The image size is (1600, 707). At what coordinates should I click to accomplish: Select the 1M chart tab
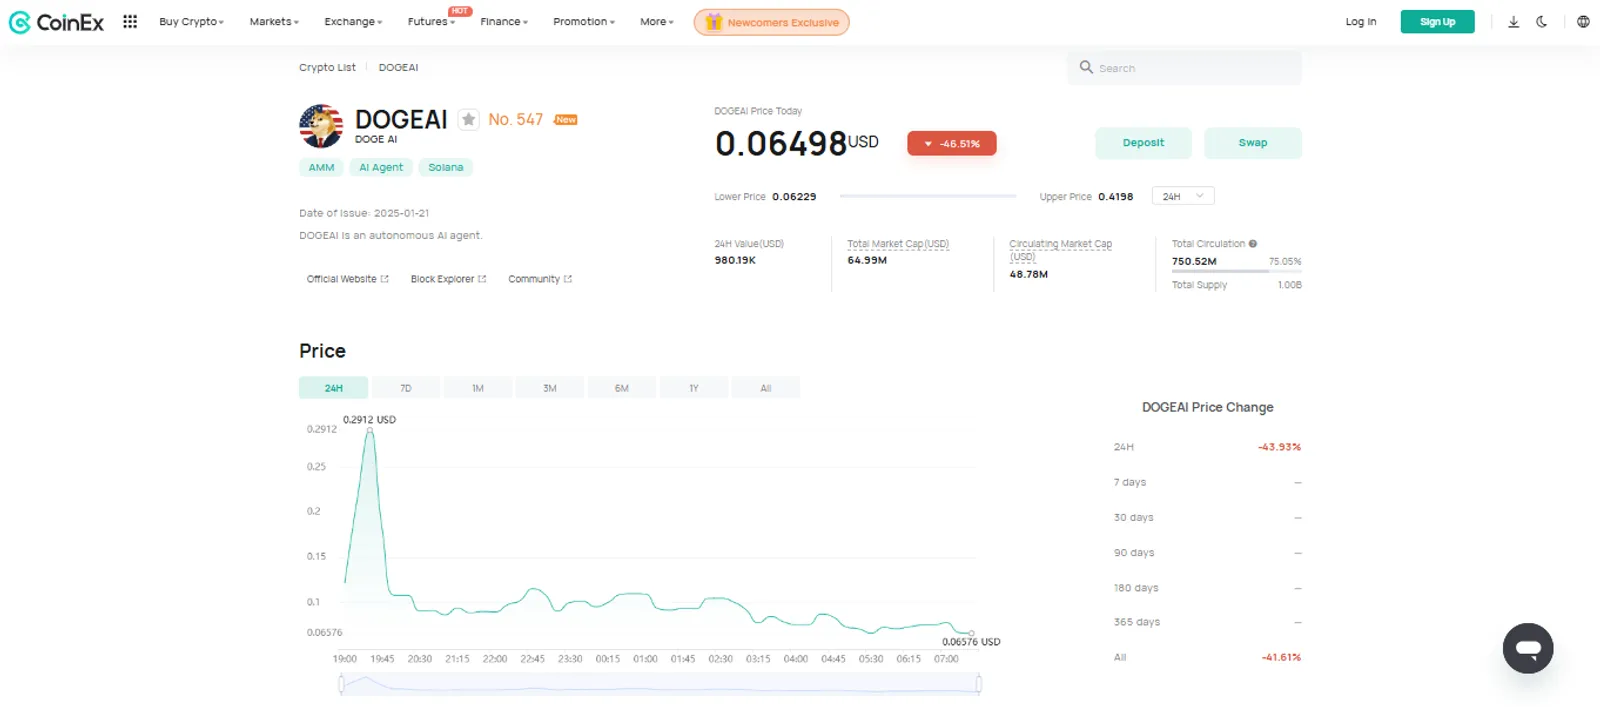pyautogui.click(x=477, y=388)
